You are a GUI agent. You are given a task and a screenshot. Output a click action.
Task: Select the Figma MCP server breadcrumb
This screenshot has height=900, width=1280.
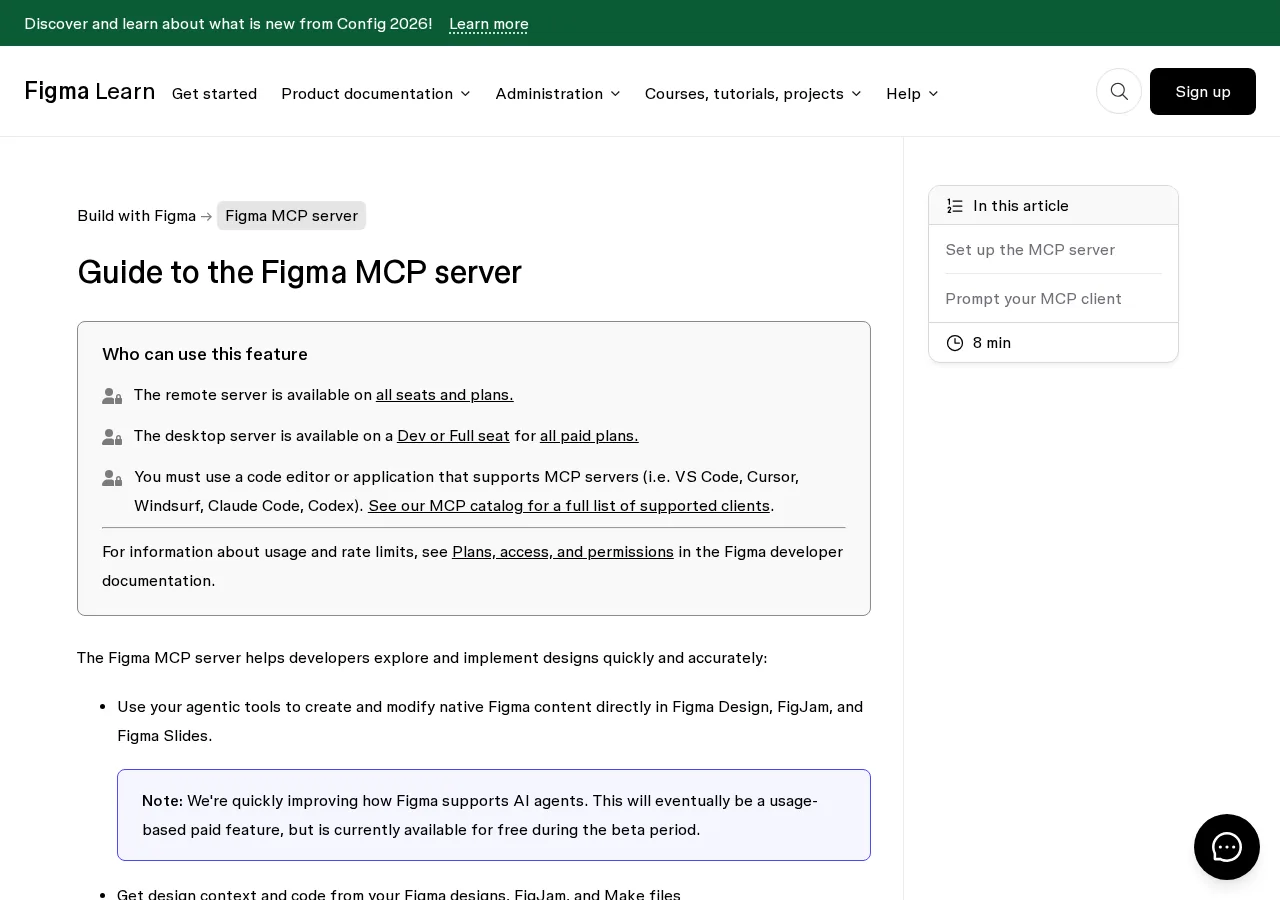coord(291,216)
